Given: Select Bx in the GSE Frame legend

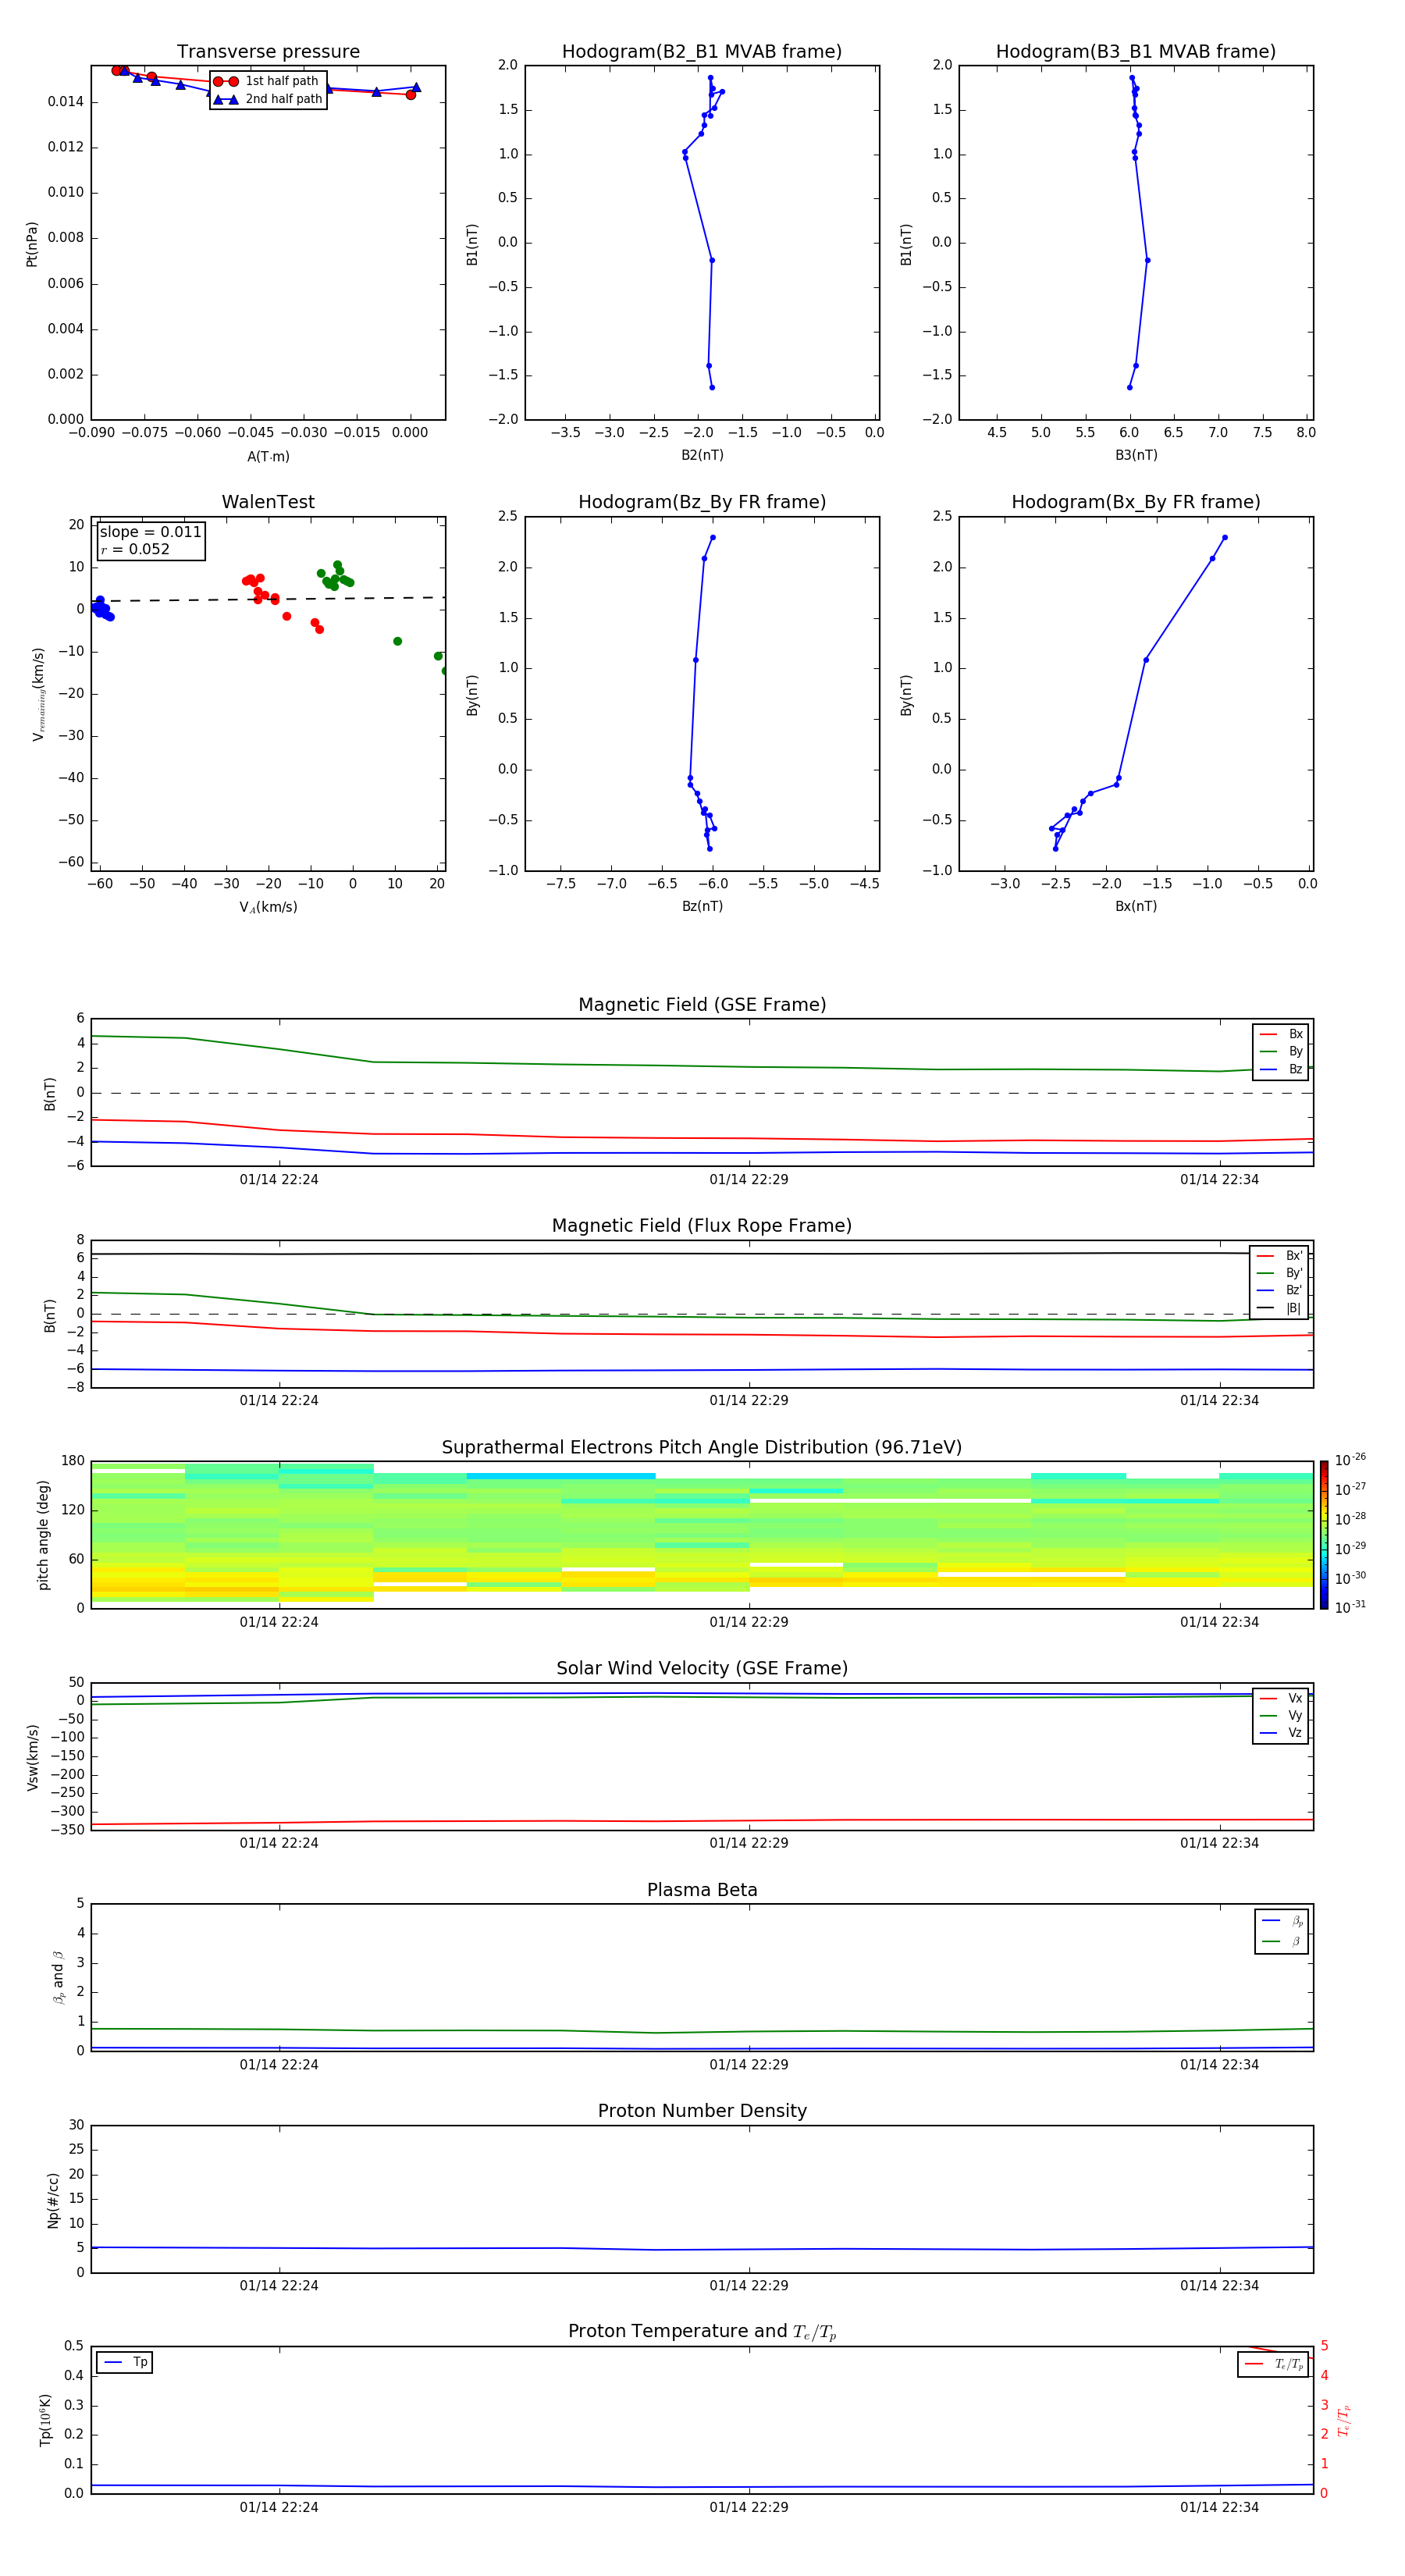Looking at the screenshot, I should click(1281, 1034).
